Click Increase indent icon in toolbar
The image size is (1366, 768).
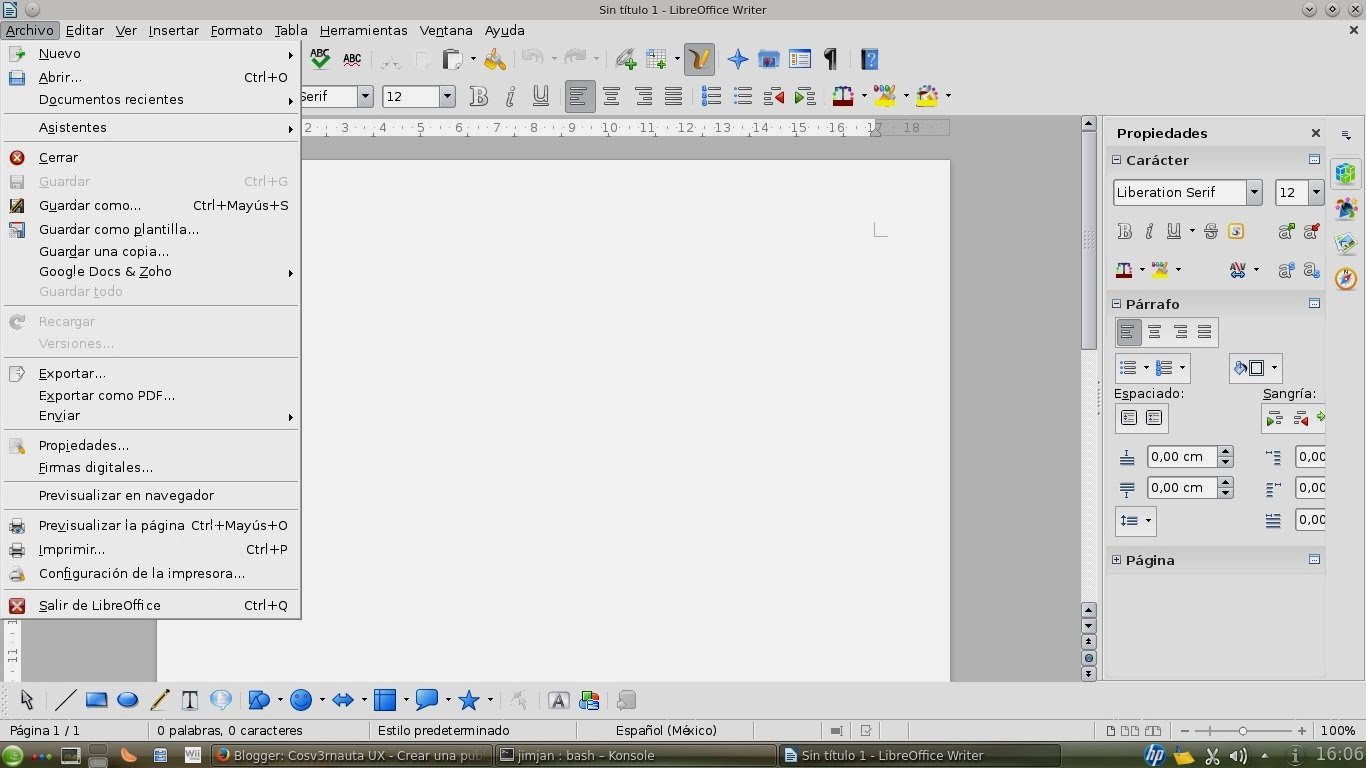coord(805,96)
